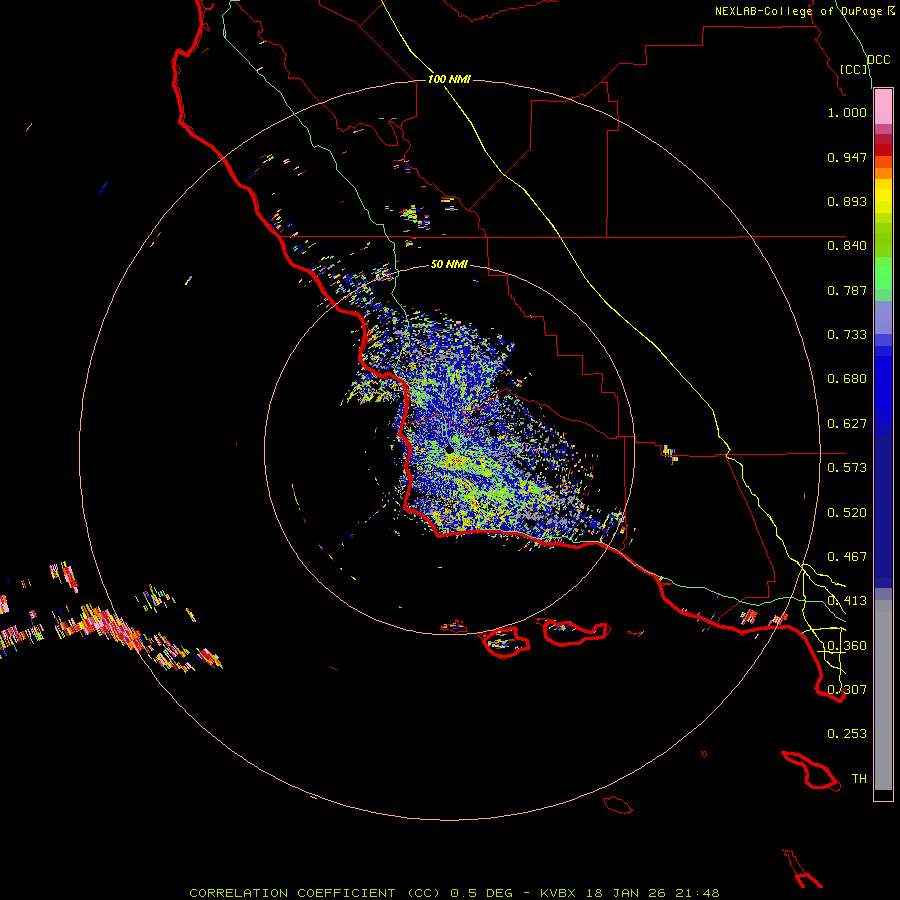Click the DCC product label
The image size is (900, 900).
click(x=878, y=60)
